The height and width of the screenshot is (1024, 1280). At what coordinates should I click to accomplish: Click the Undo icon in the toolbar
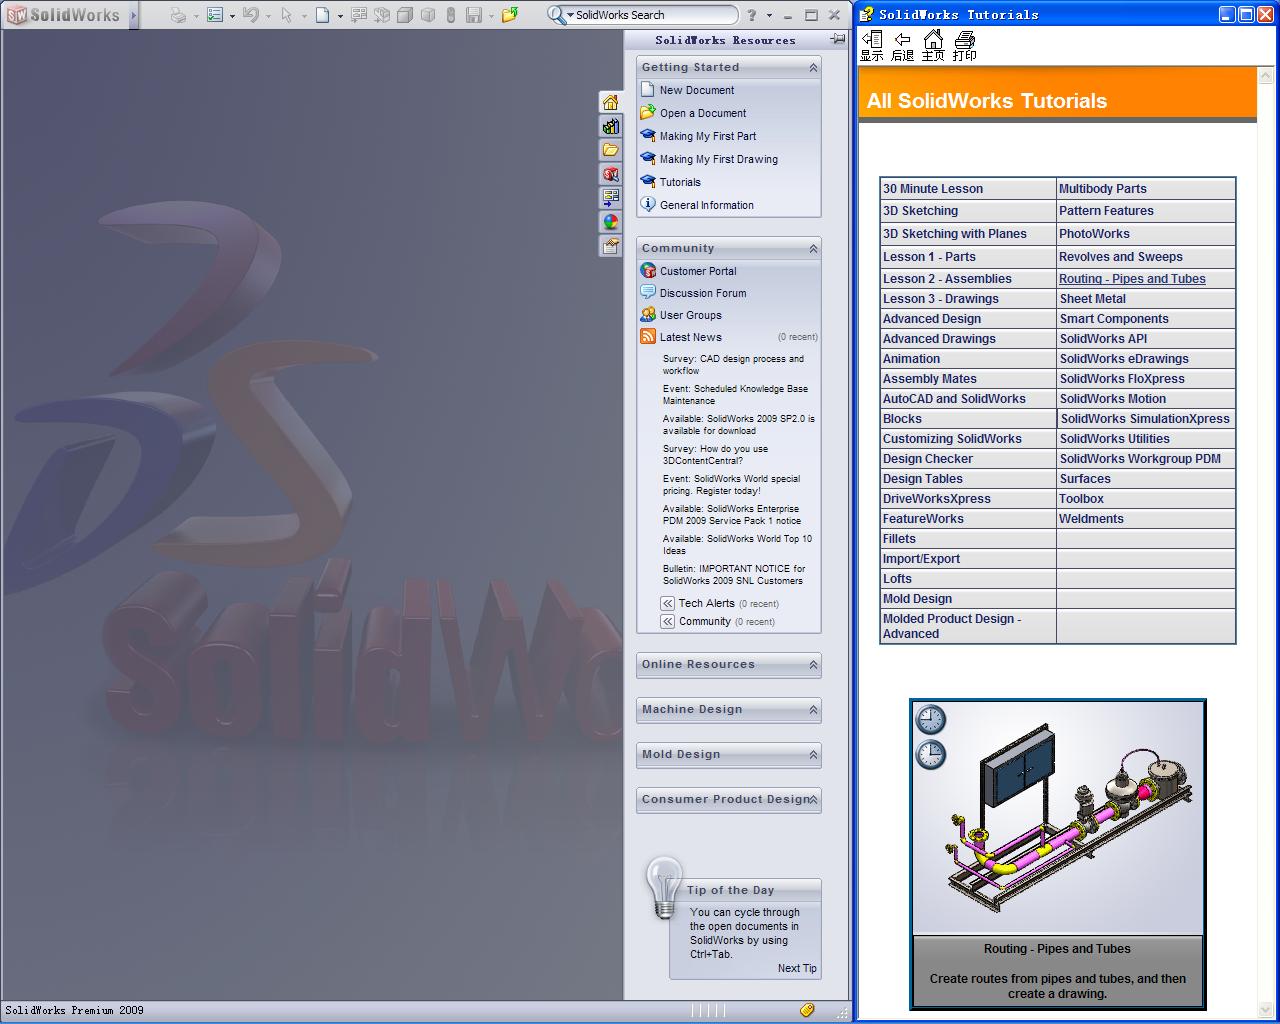251,15
